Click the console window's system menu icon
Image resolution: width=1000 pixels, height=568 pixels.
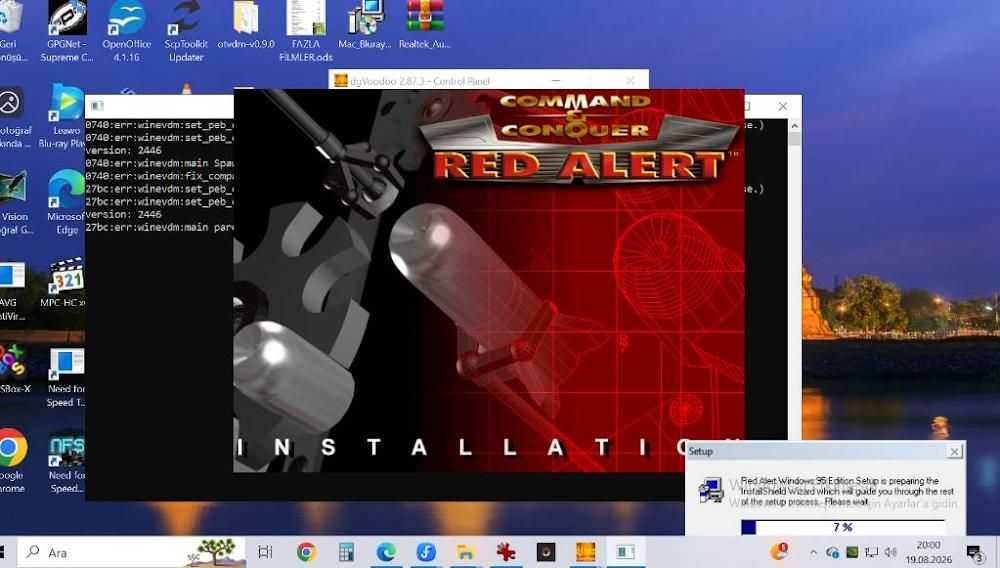(x=98, y=106)
